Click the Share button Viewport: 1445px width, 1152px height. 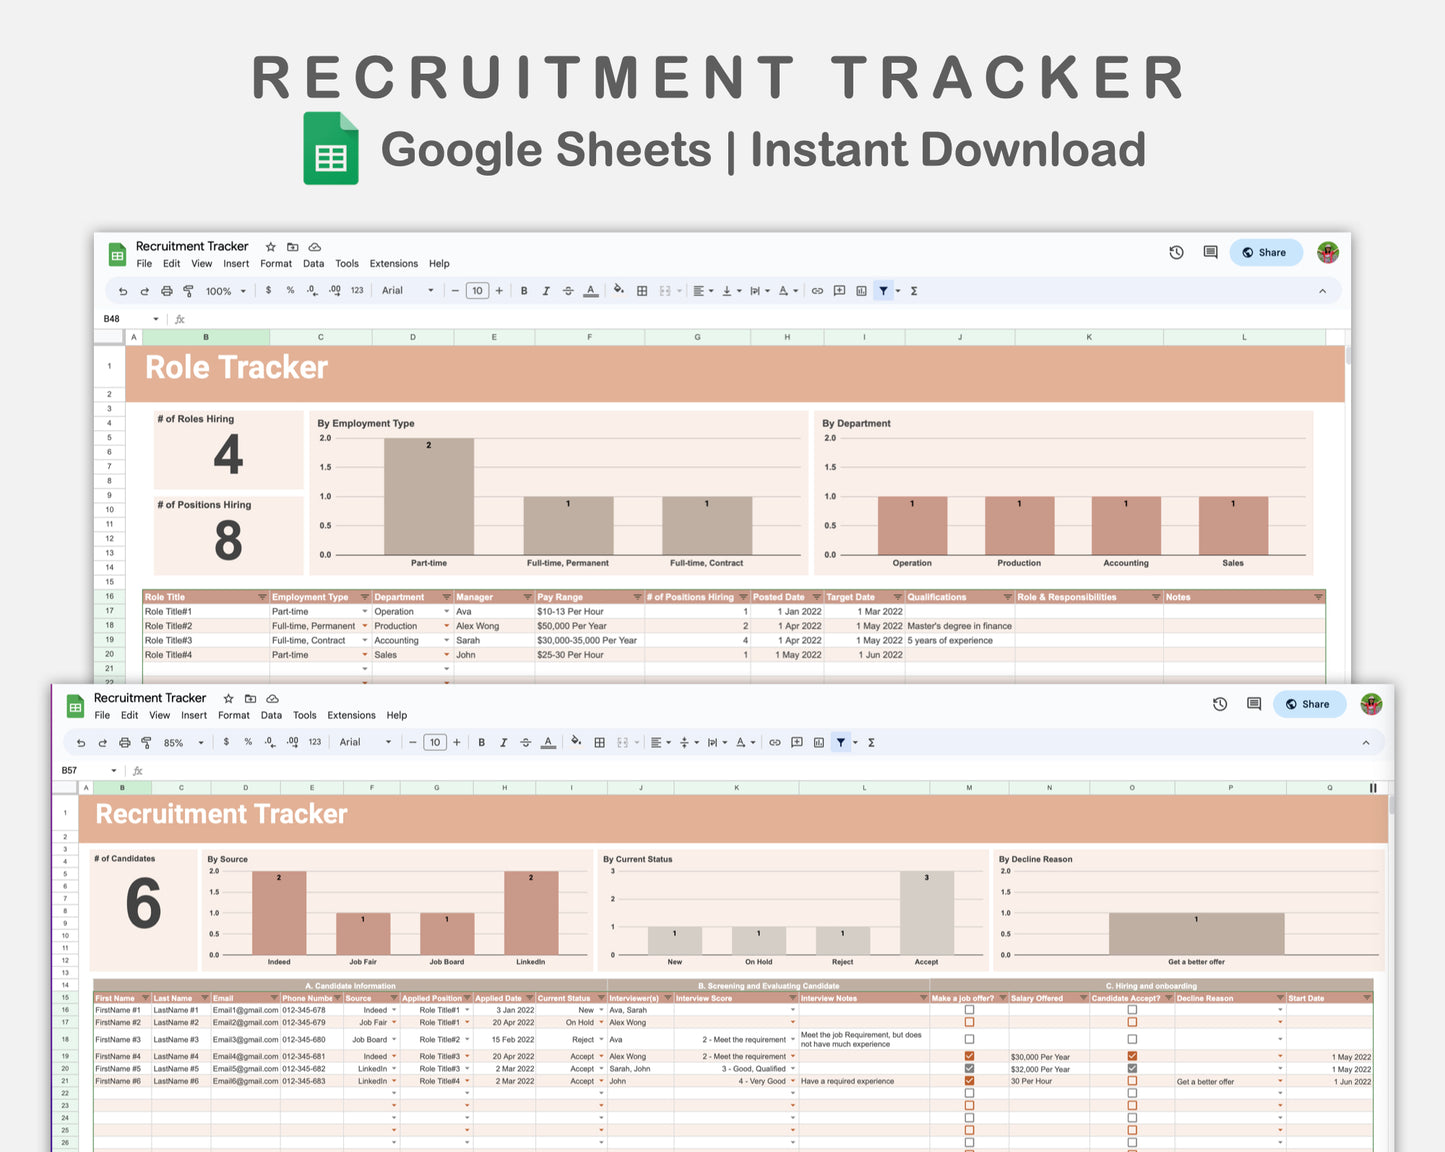coord(1309,704)
